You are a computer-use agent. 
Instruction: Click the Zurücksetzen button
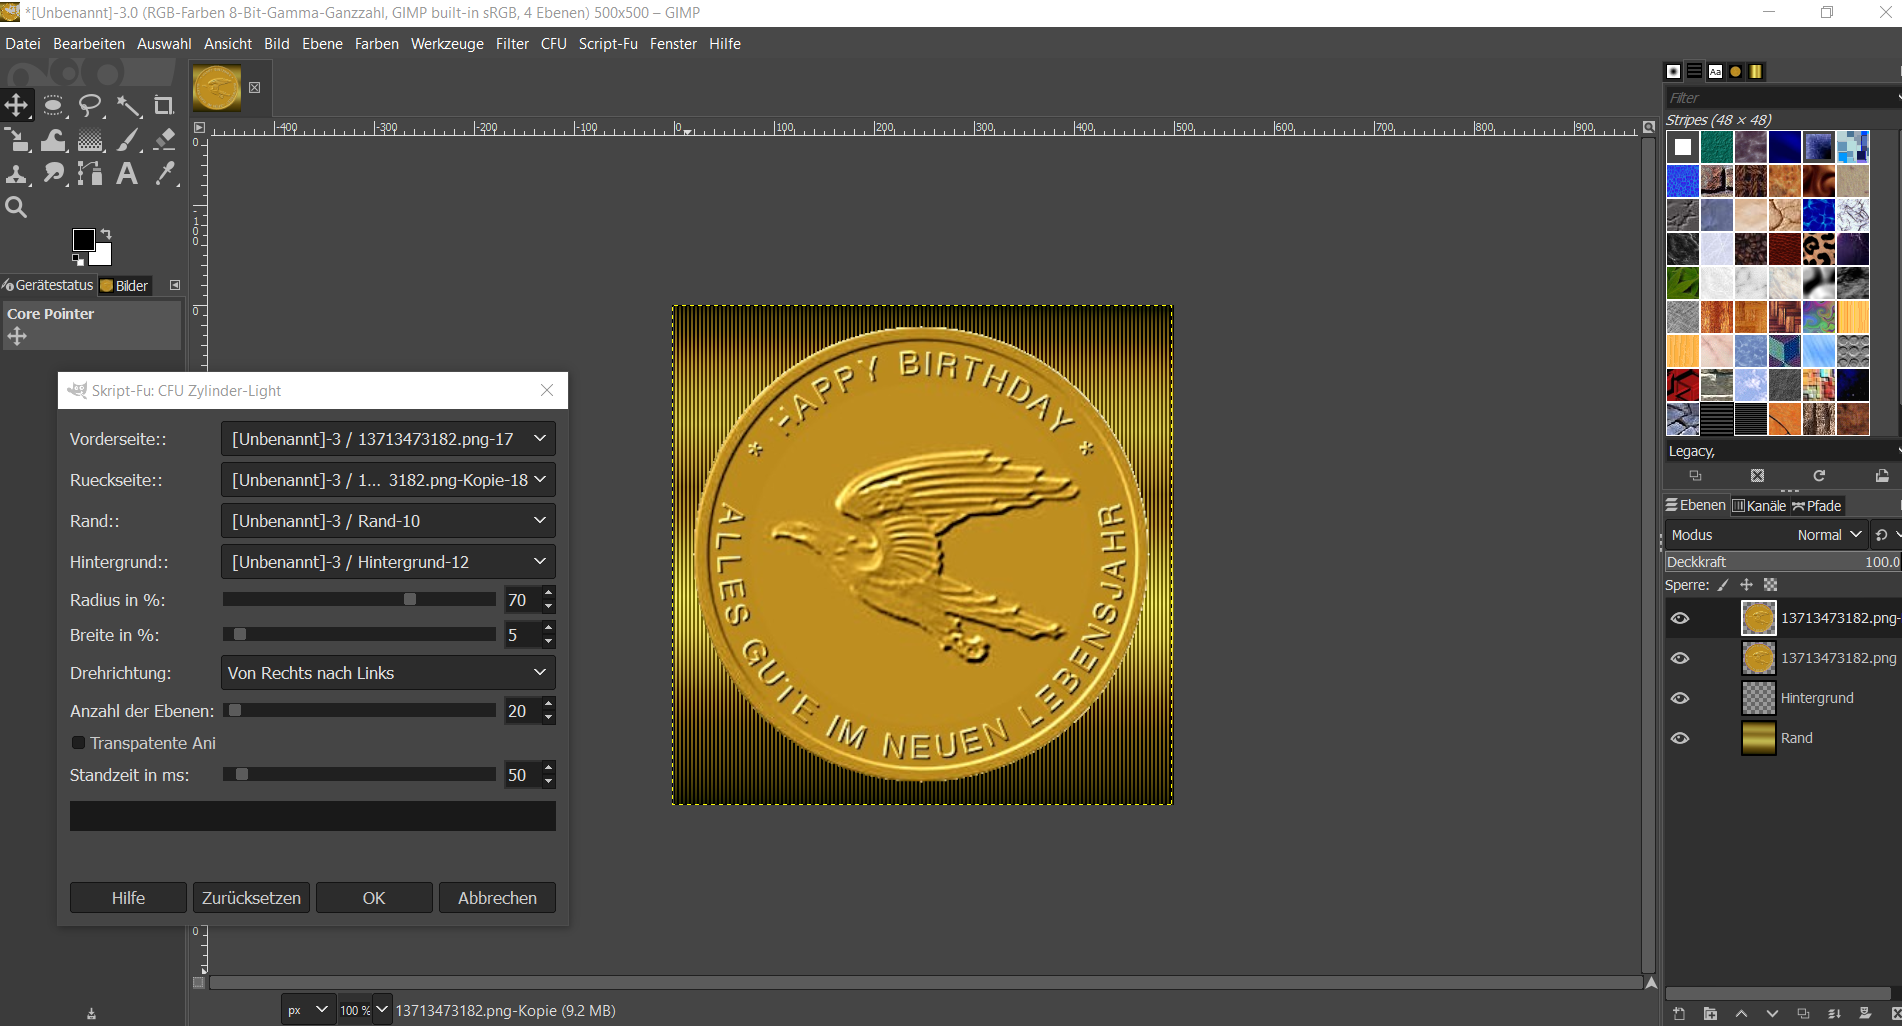[x=251, y=898]
